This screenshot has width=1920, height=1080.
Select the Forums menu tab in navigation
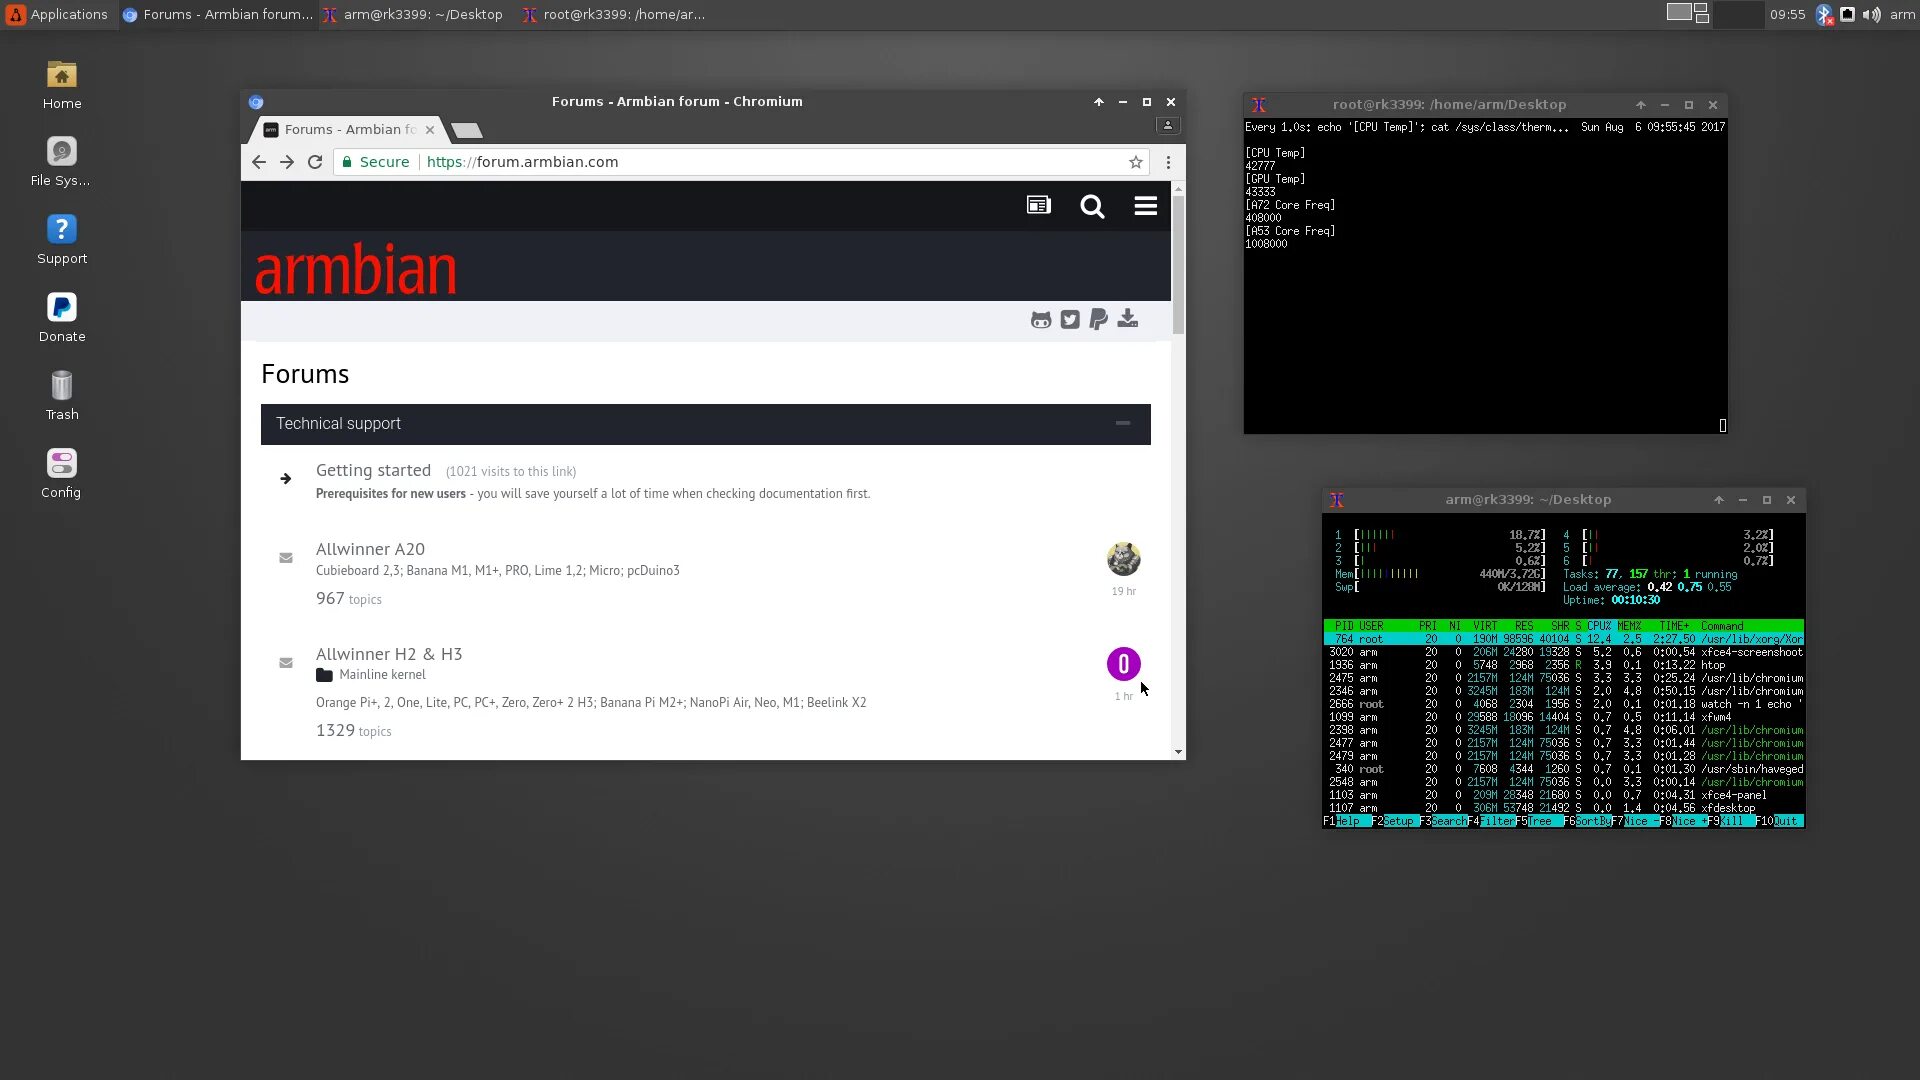click(1039, 206)
